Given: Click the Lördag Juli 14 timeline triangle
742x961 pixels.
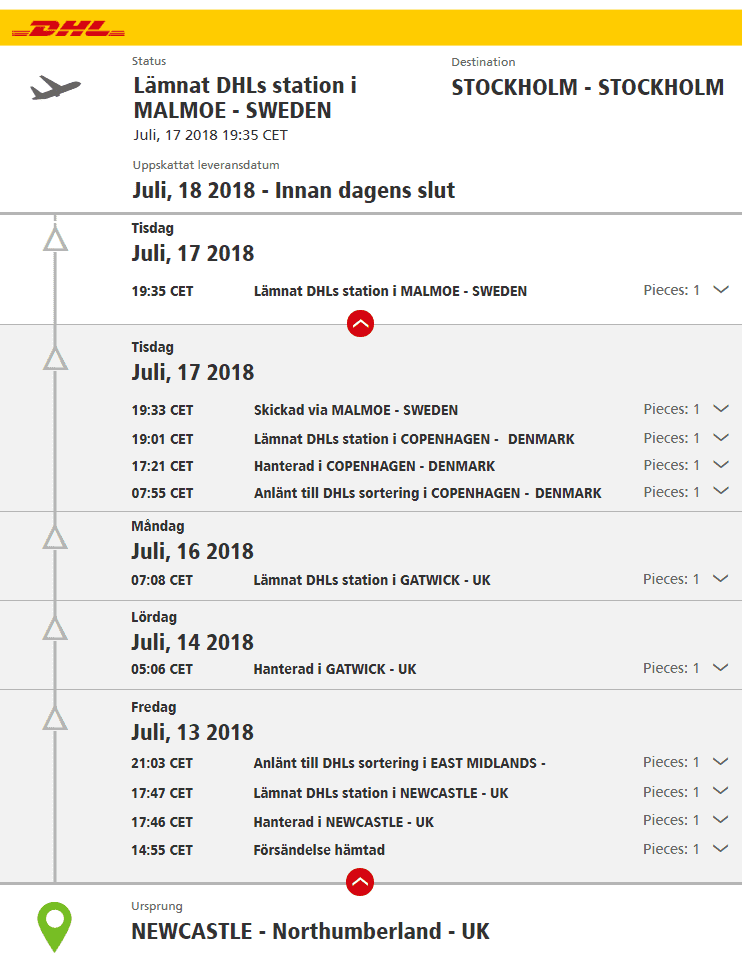Looking at the screenshot, I should point(55,628).
